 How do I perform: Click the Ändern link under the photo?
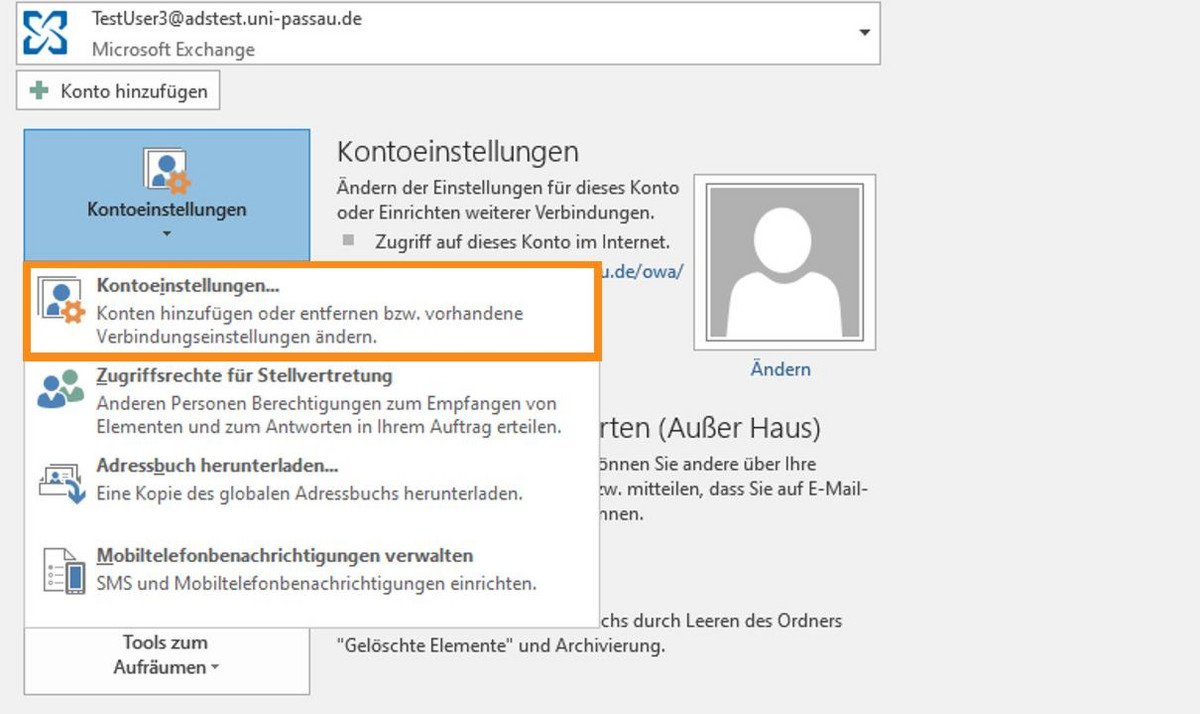point(780,369)
